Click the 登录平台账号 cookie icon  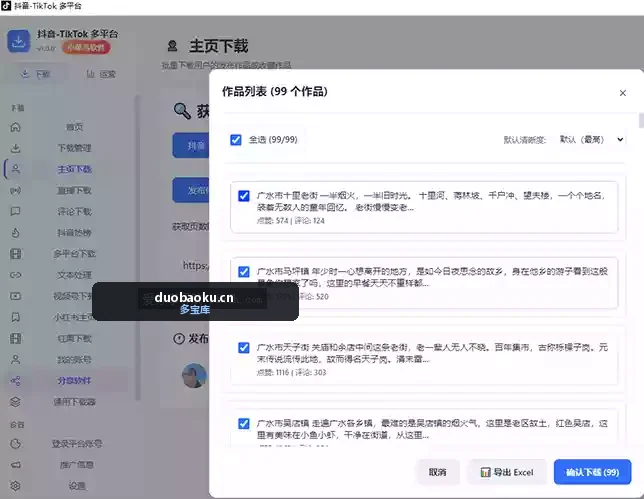[x=16, y=444]
